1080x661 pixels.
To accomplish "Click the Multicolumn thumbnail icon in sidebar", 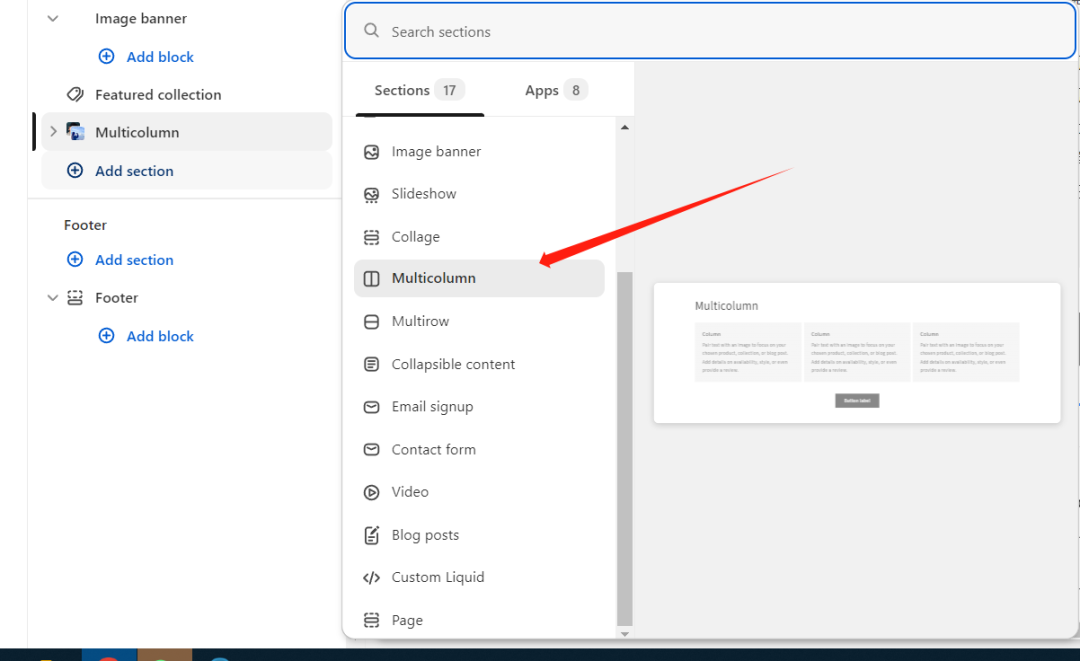I will (x=75, y=132).
